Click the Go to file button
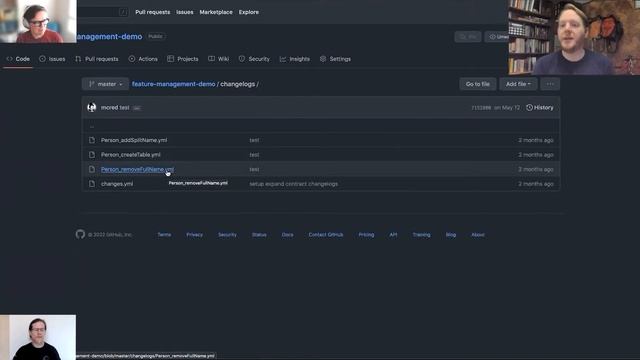640x360 pixels. tap(478, 84)
